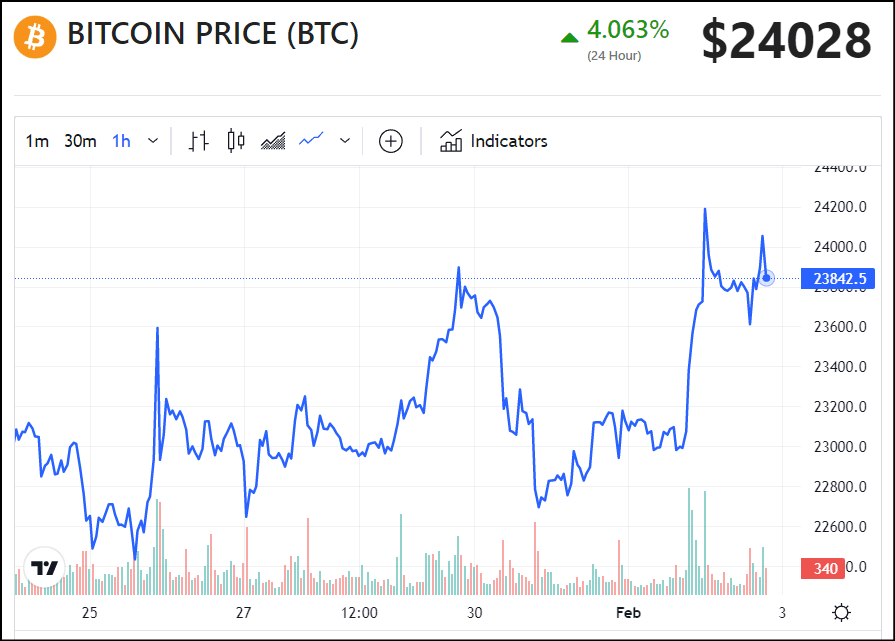
Task: Select the 1h time interval
Action: point(121,141)
